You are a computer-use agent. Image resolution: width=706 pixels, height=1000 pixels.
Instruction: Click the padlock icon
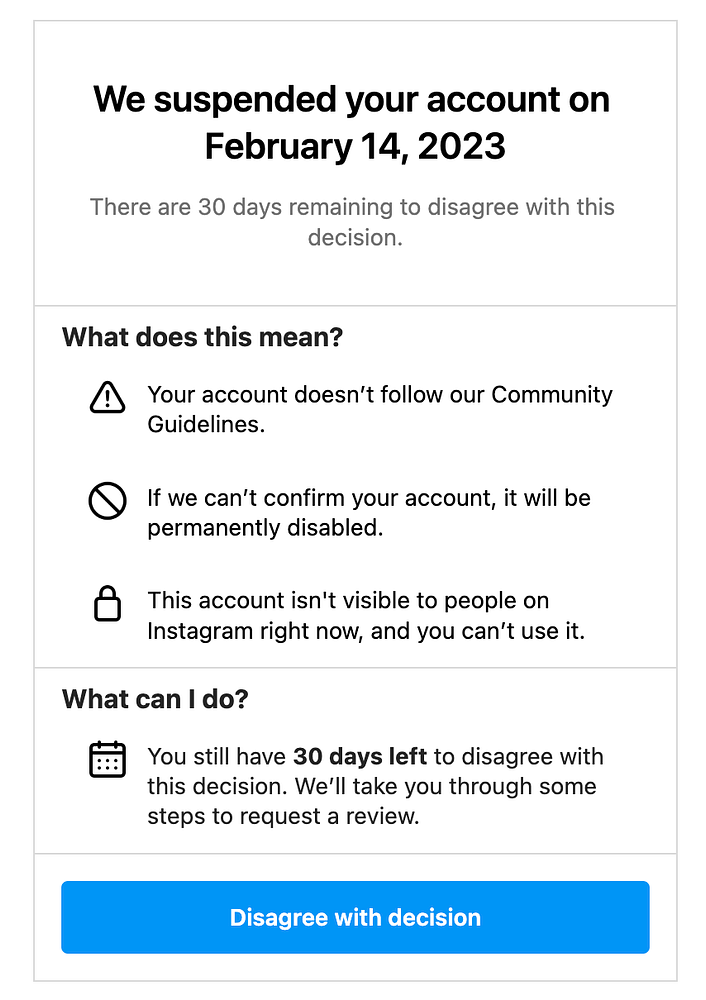tap(107, 605)
